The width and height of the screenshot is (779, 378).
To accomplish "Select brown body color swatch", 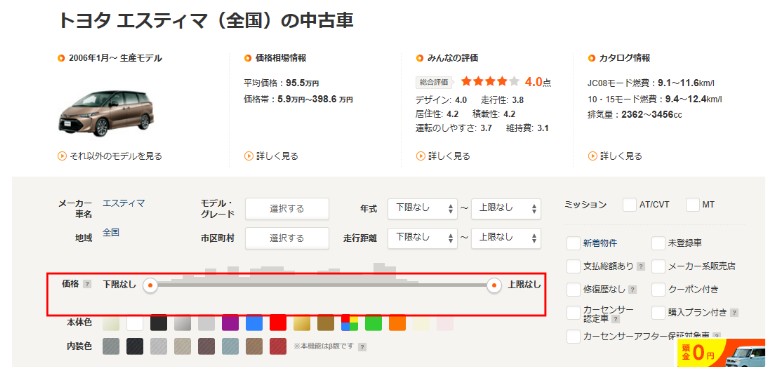I will [325, 322].
